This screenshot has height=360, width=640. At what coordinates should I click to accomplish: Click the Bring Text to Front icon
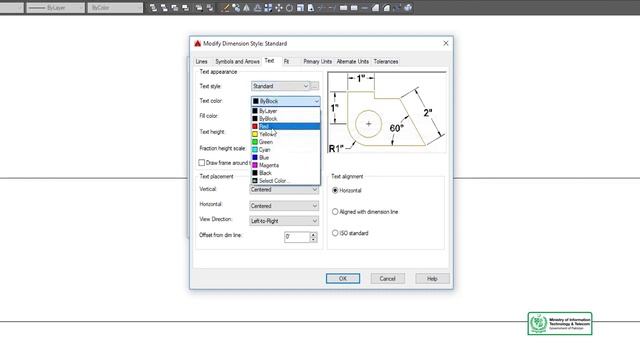click(x=199, y=8)
